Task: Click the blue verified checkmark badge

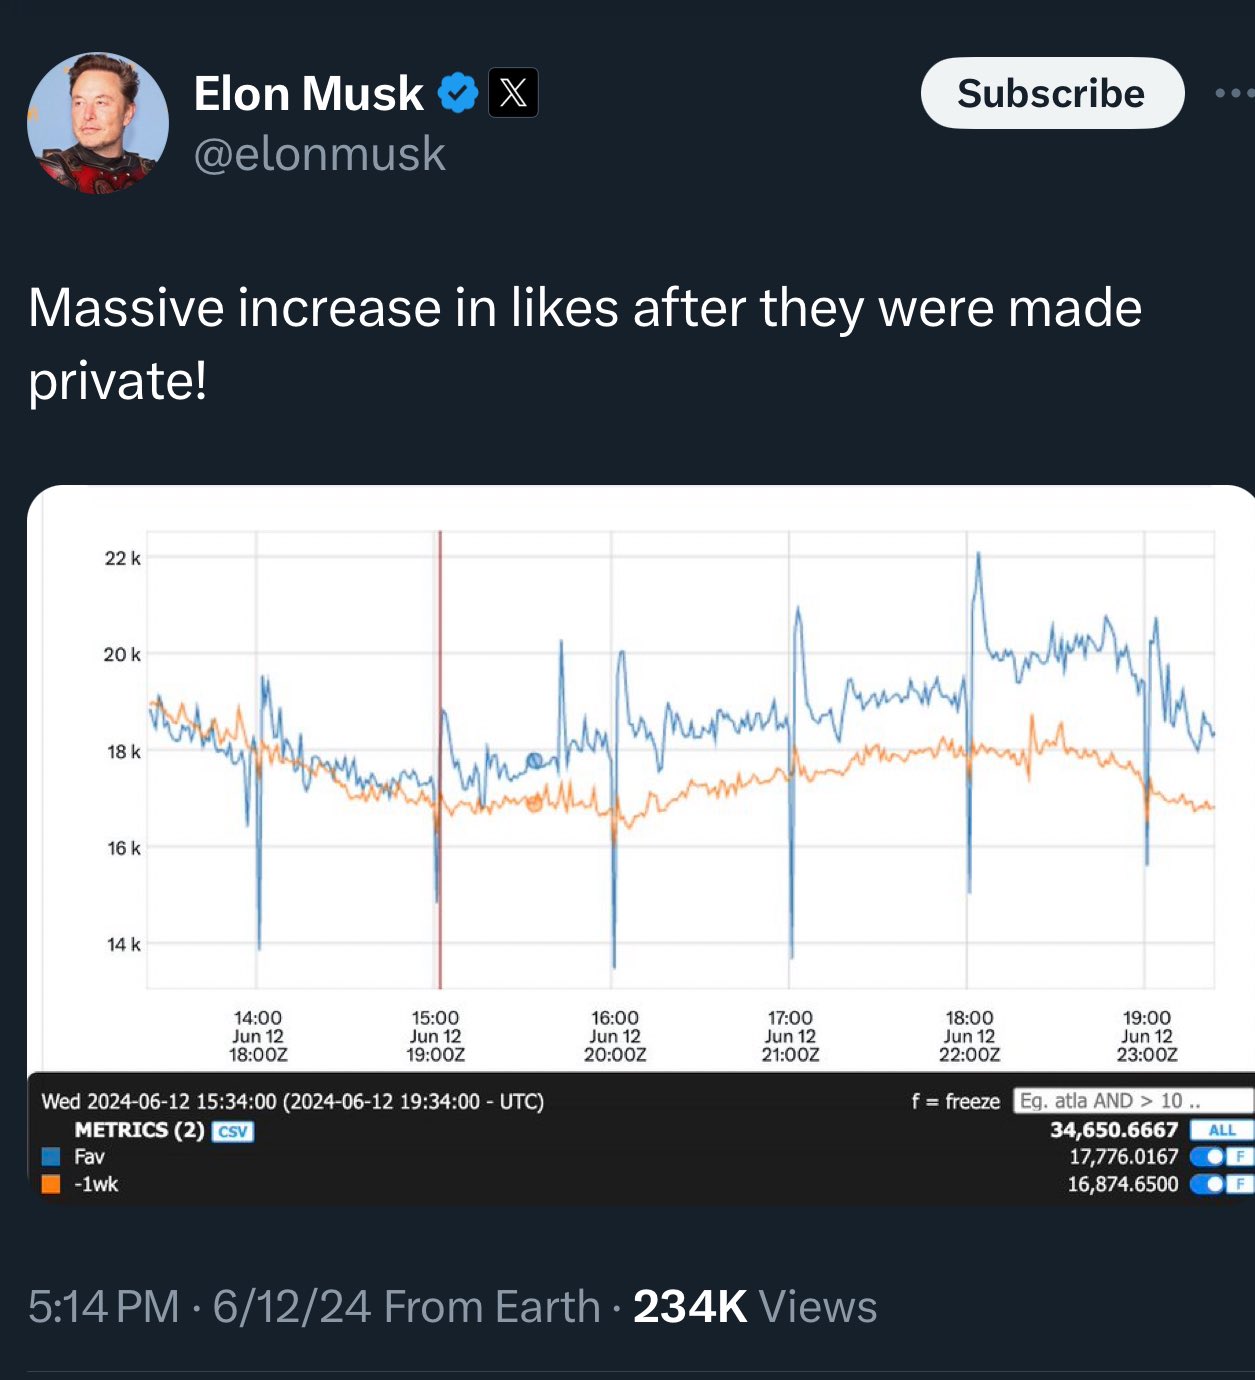Action: pyautogui.click(x=458, y=93)
